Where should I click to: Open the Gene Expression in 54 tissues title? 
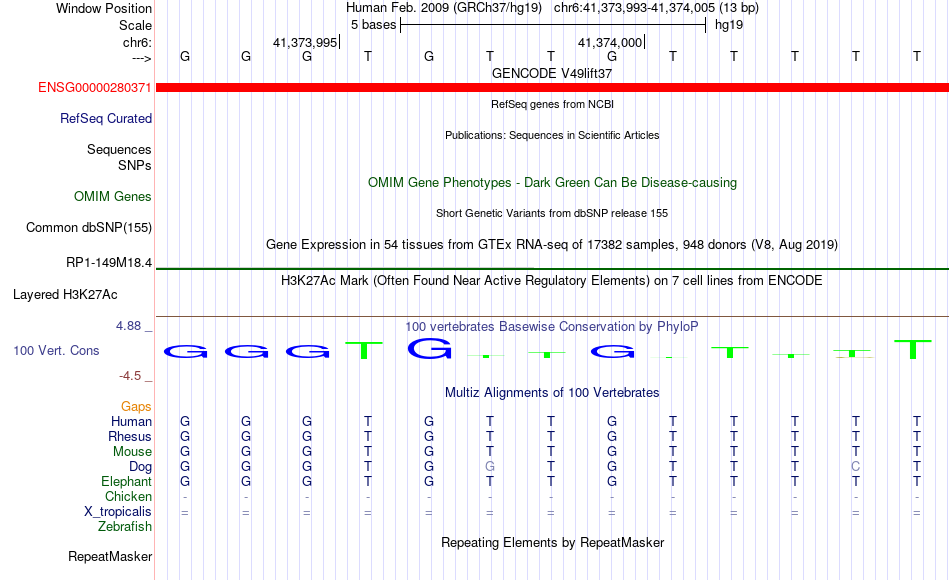click(x=552, y=244)
